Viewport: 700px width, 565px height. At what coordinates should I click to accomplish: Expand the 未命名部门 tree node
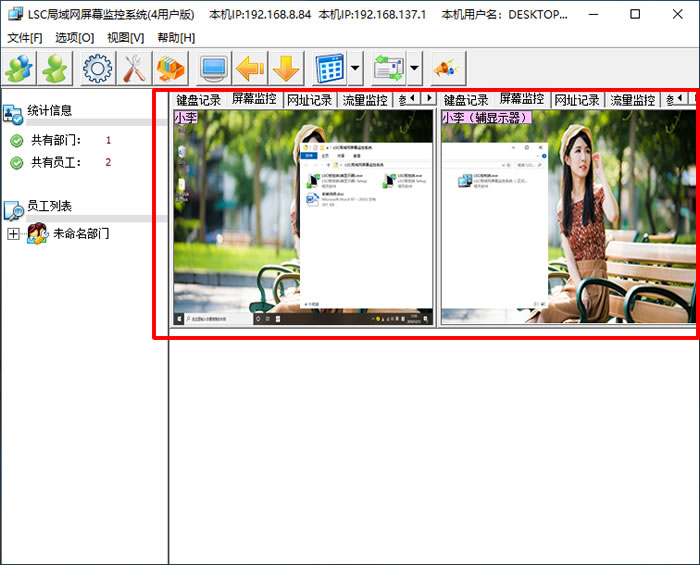pyautogui.click(x=13, y=233)
